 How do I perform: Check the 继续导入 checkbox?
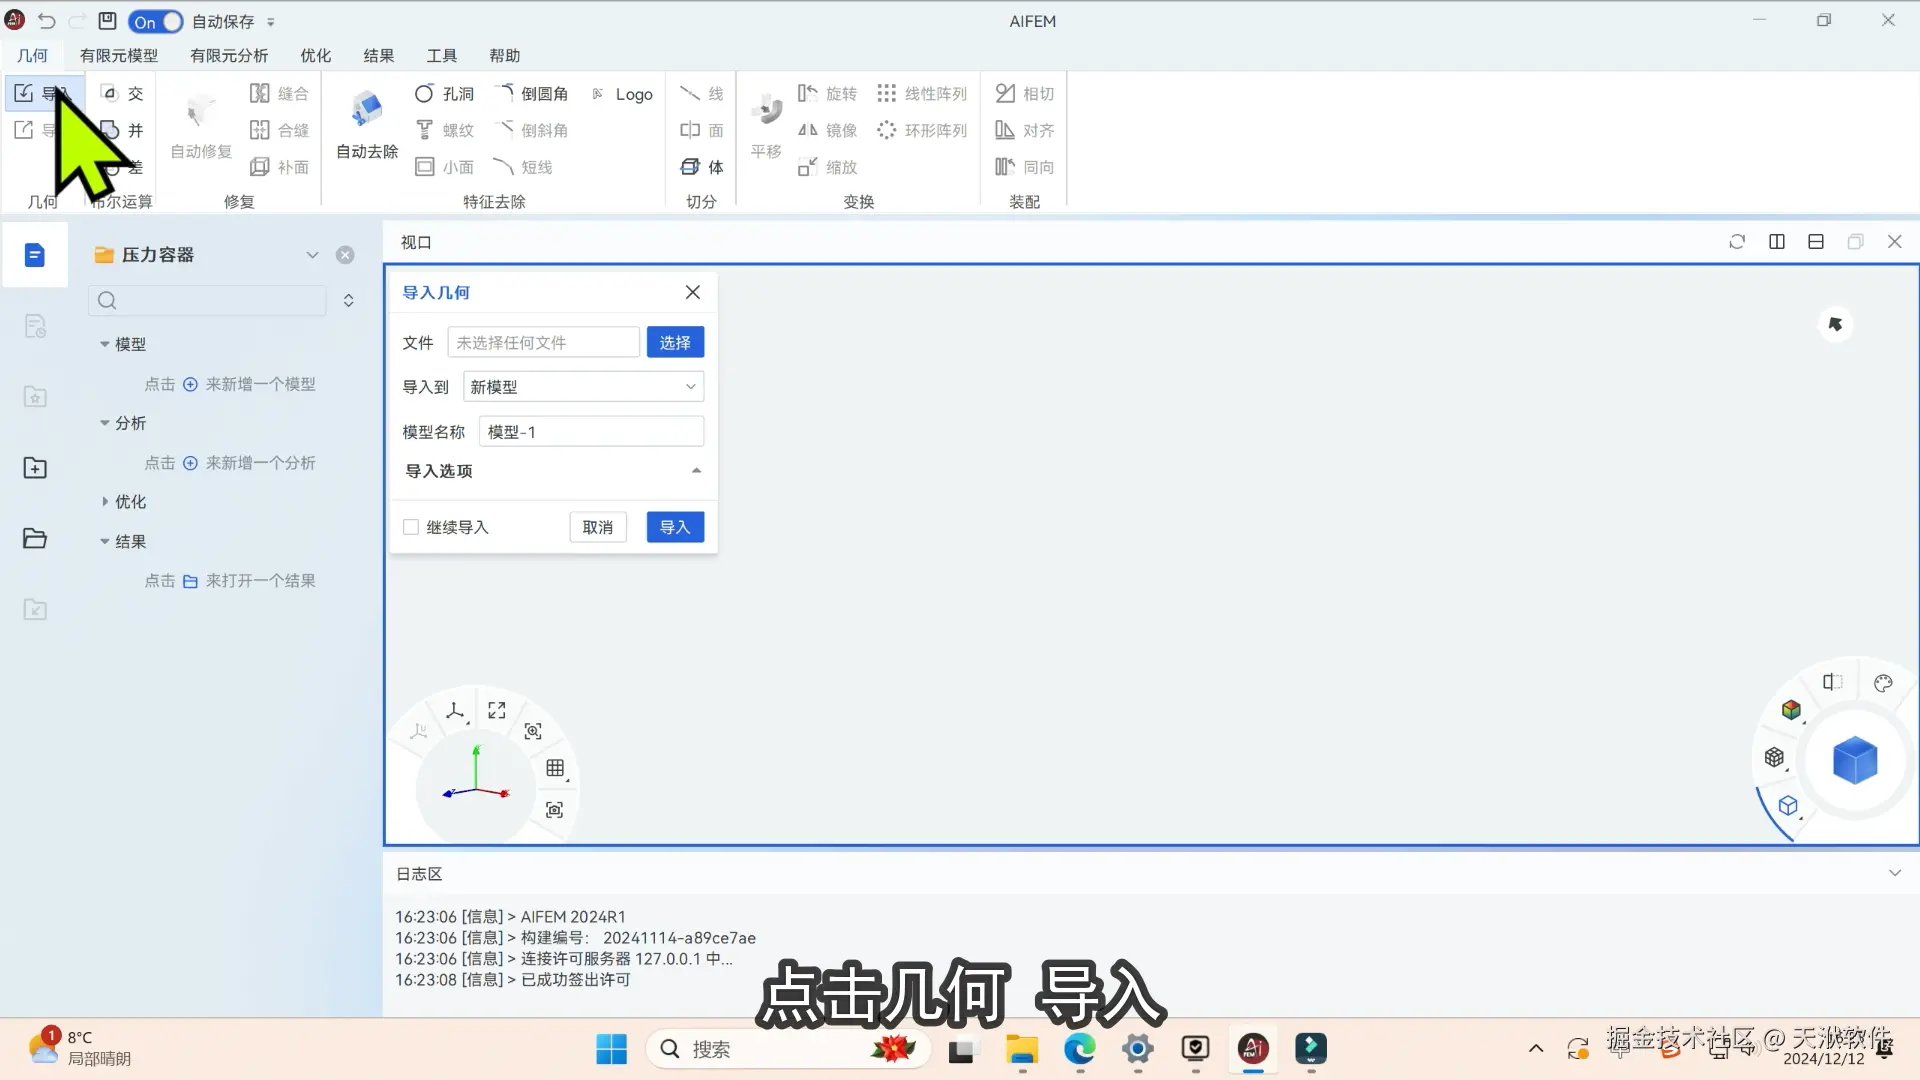pos(411,527)
